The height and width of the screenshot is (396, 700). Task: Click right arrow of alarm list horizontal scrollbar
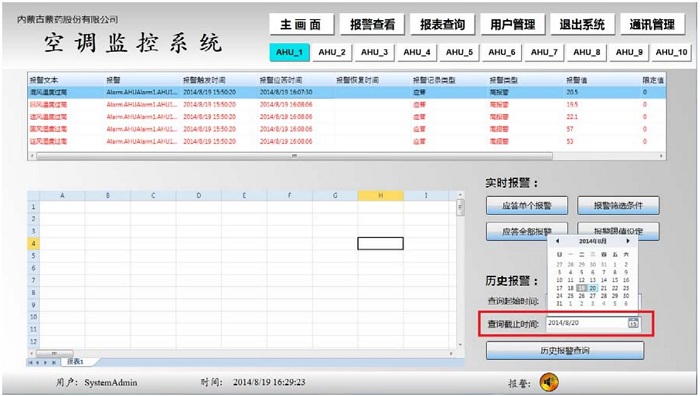pyautogui.click(x=661, y=156)
